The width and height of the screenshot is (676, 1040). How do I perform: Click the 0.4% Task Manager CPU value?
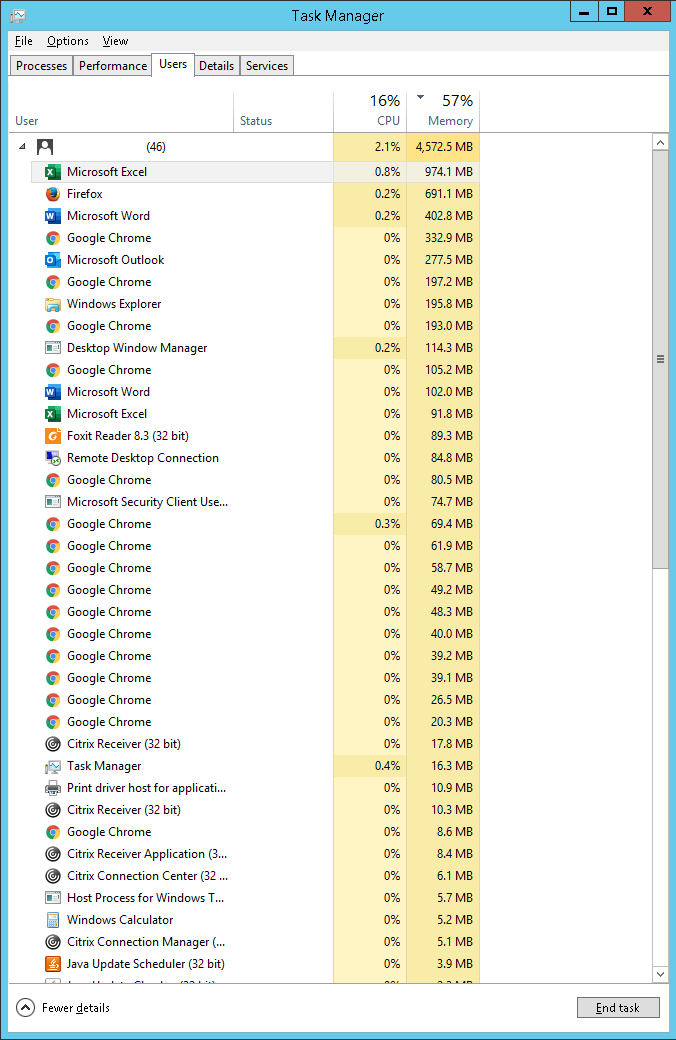coord(387,766)
